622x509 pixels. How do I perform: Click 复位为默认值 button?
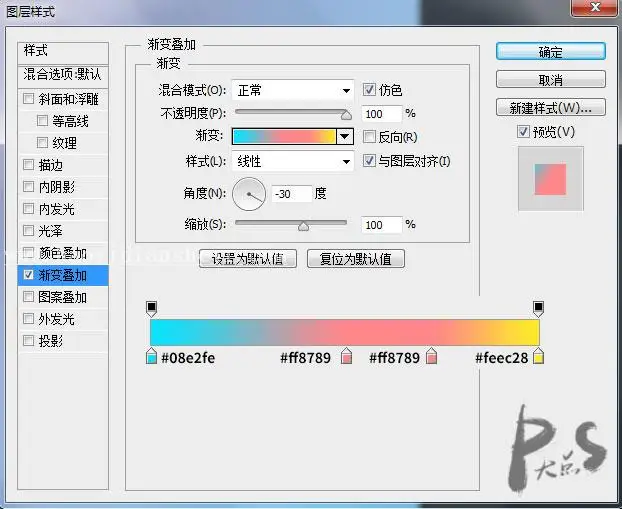tap(356, 259)
